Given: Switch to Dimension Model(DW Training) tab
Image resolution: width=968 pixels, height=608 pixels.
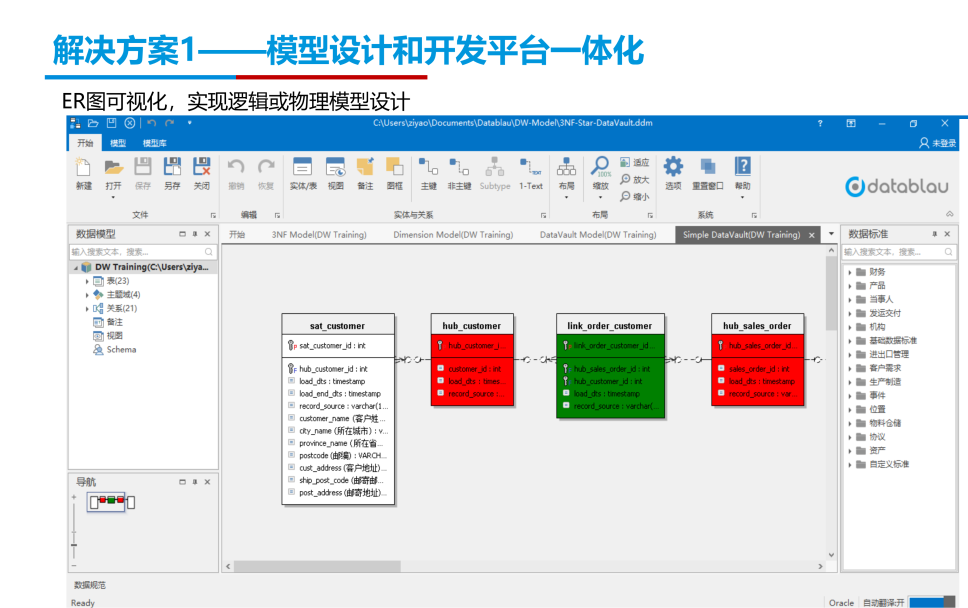Looking at the screenshot, I should coord(453,235).
